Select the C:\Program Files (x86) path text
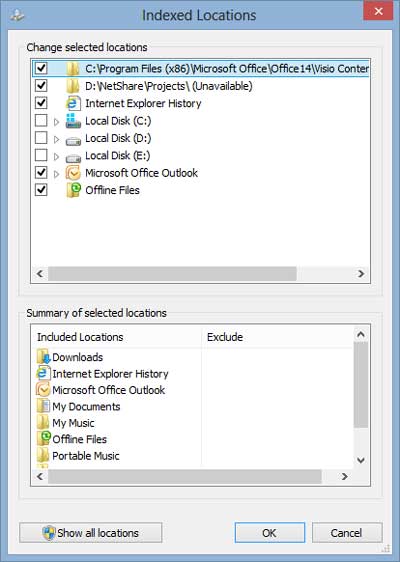Viewport: 400px width, 562px height. tap(227, 68)
